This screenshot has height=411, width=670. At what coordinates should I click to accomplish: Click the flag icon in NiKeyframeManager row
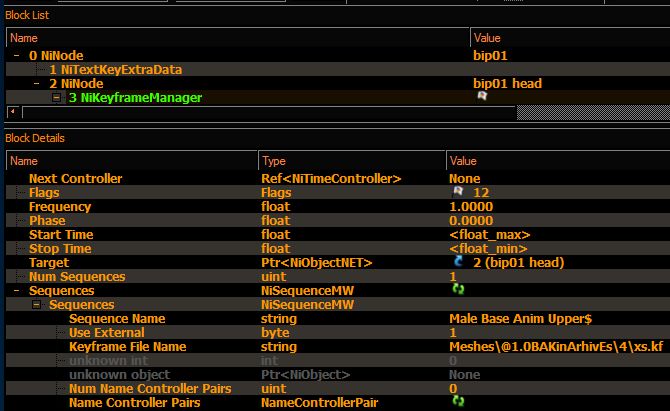point(482,96)
